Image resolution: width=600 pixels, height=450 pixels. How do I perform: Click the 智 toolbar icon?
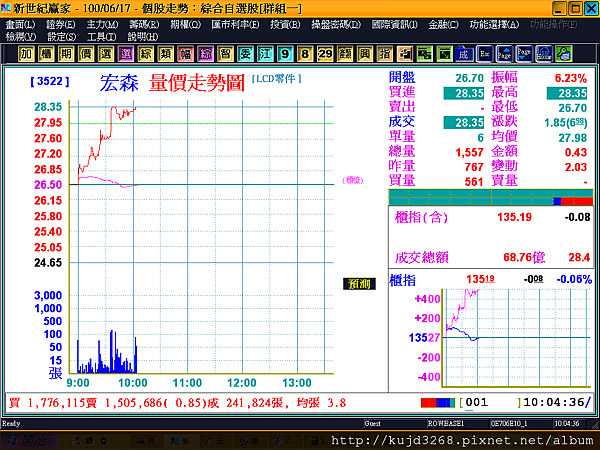click(x=225, y=54)
